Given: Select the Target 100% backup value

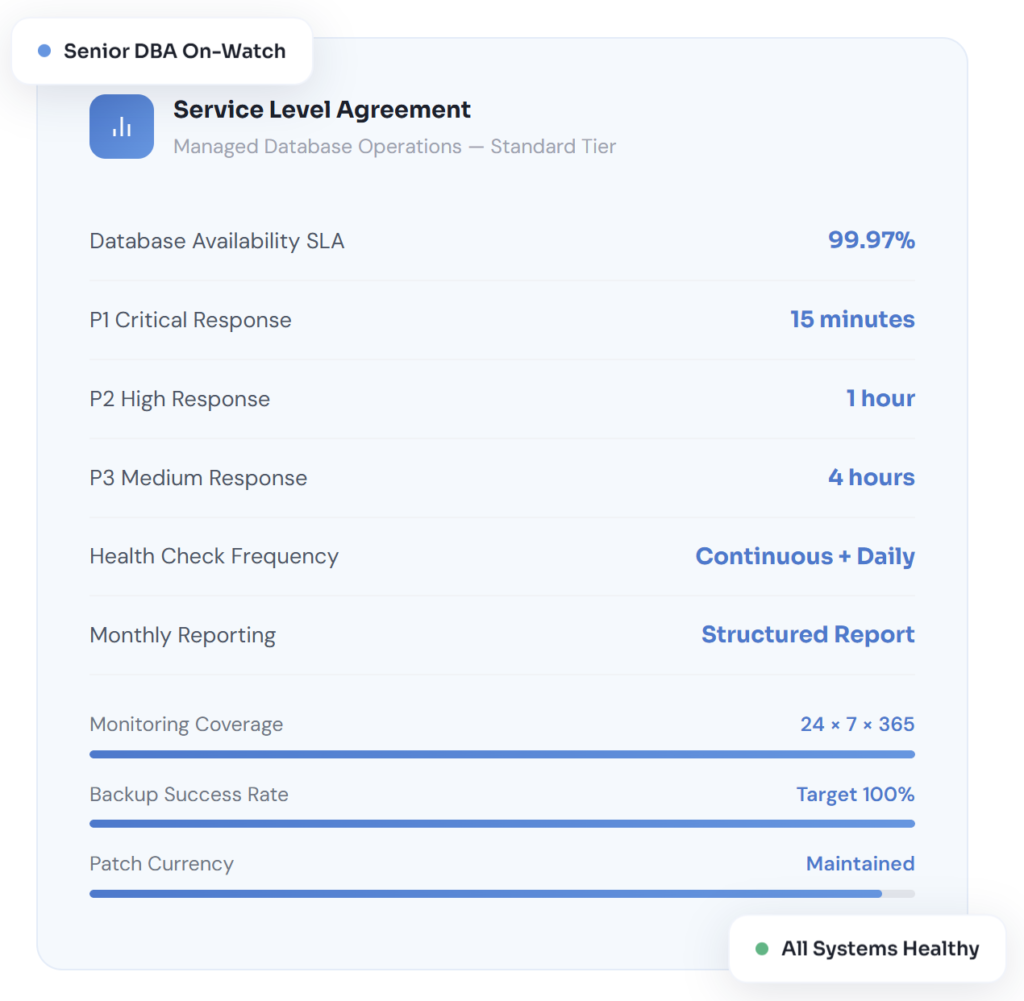Looking at the screenshot, I should (855, 794).
